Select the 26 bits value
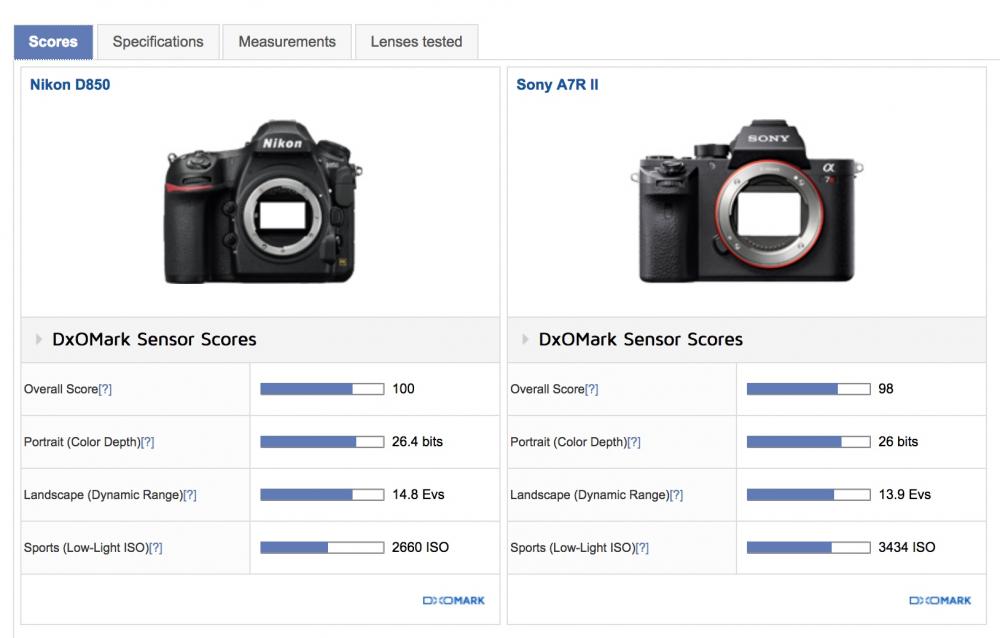The image size is (1000, 638). (898, 441)
